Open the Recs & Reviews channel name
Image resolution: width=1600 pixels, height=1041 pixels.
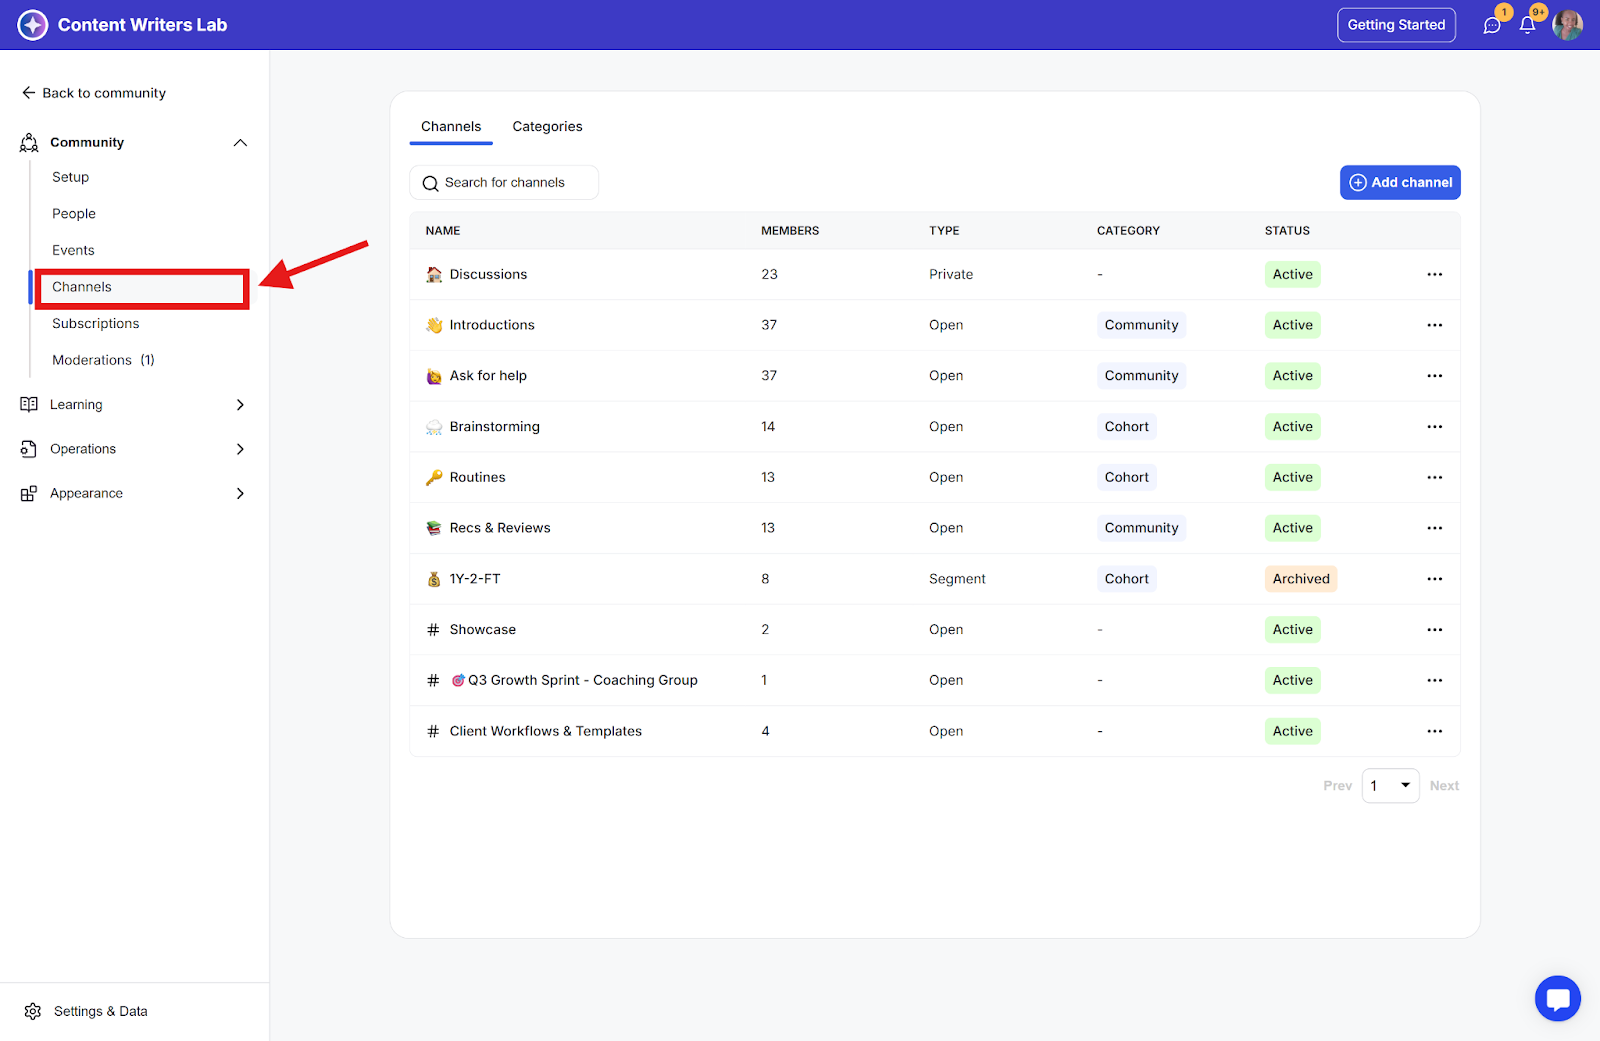[x=500, y=528]
